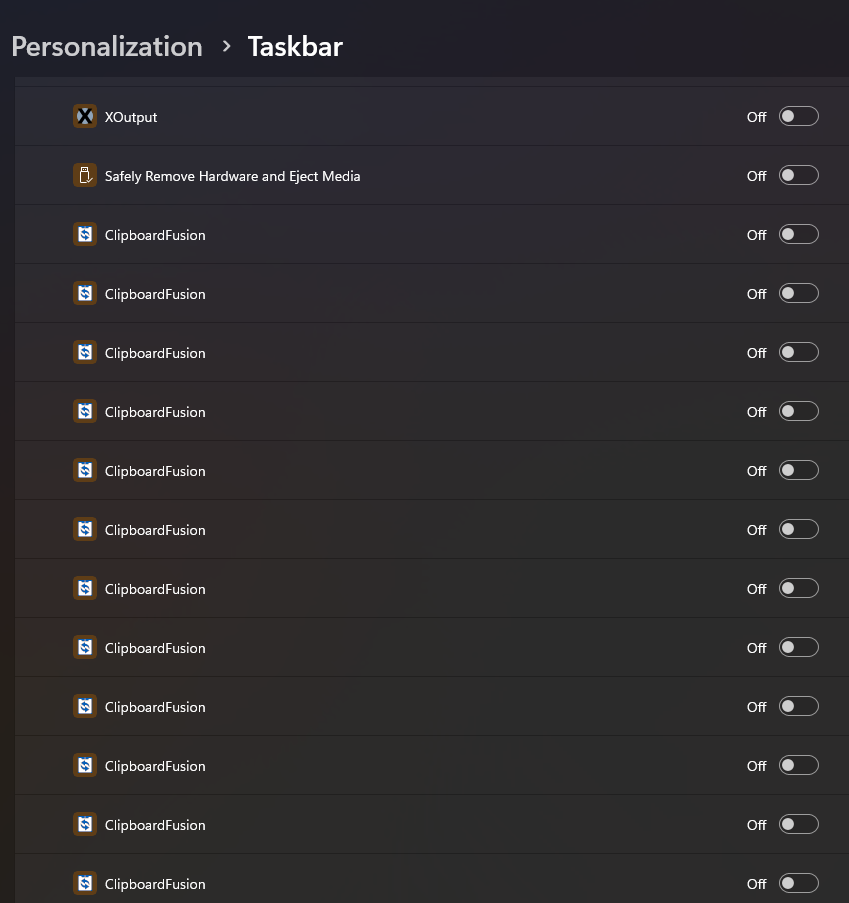849x903 pixels.
Task: Click the third ClipboardFusion row icon
Action: 85,353
